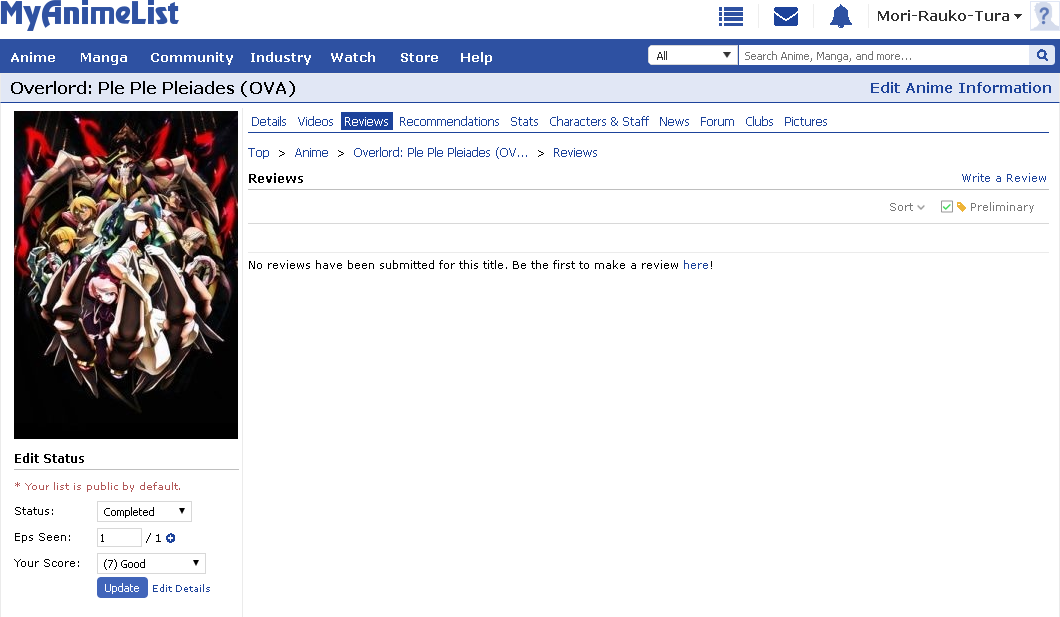Click the Write a Review link
1060x617 pixels.
tap(1004, 178)
